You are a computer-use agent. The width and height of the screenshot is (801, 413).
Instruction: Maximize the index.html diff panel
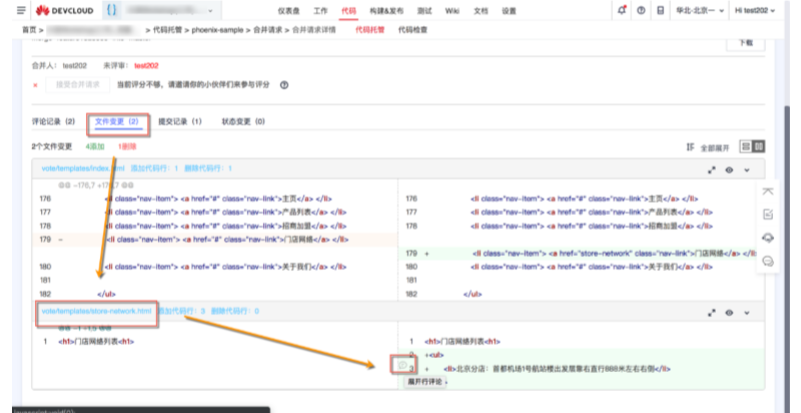[x=712, y=170]
